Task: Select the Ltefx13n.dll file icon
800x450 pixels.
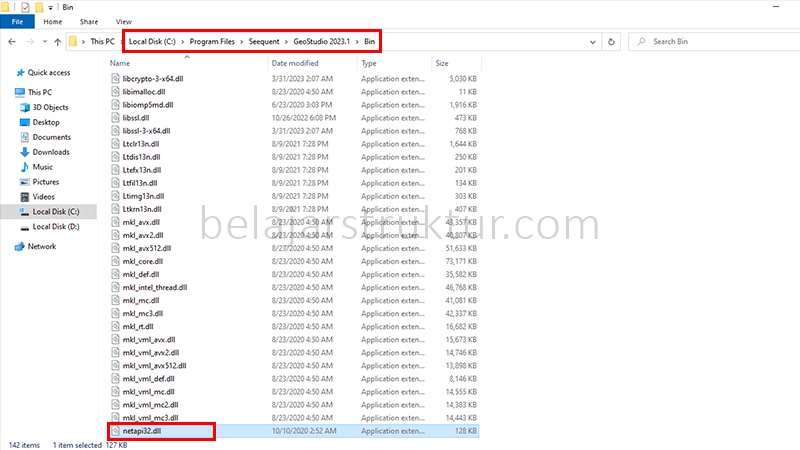Action: [115, 170]
